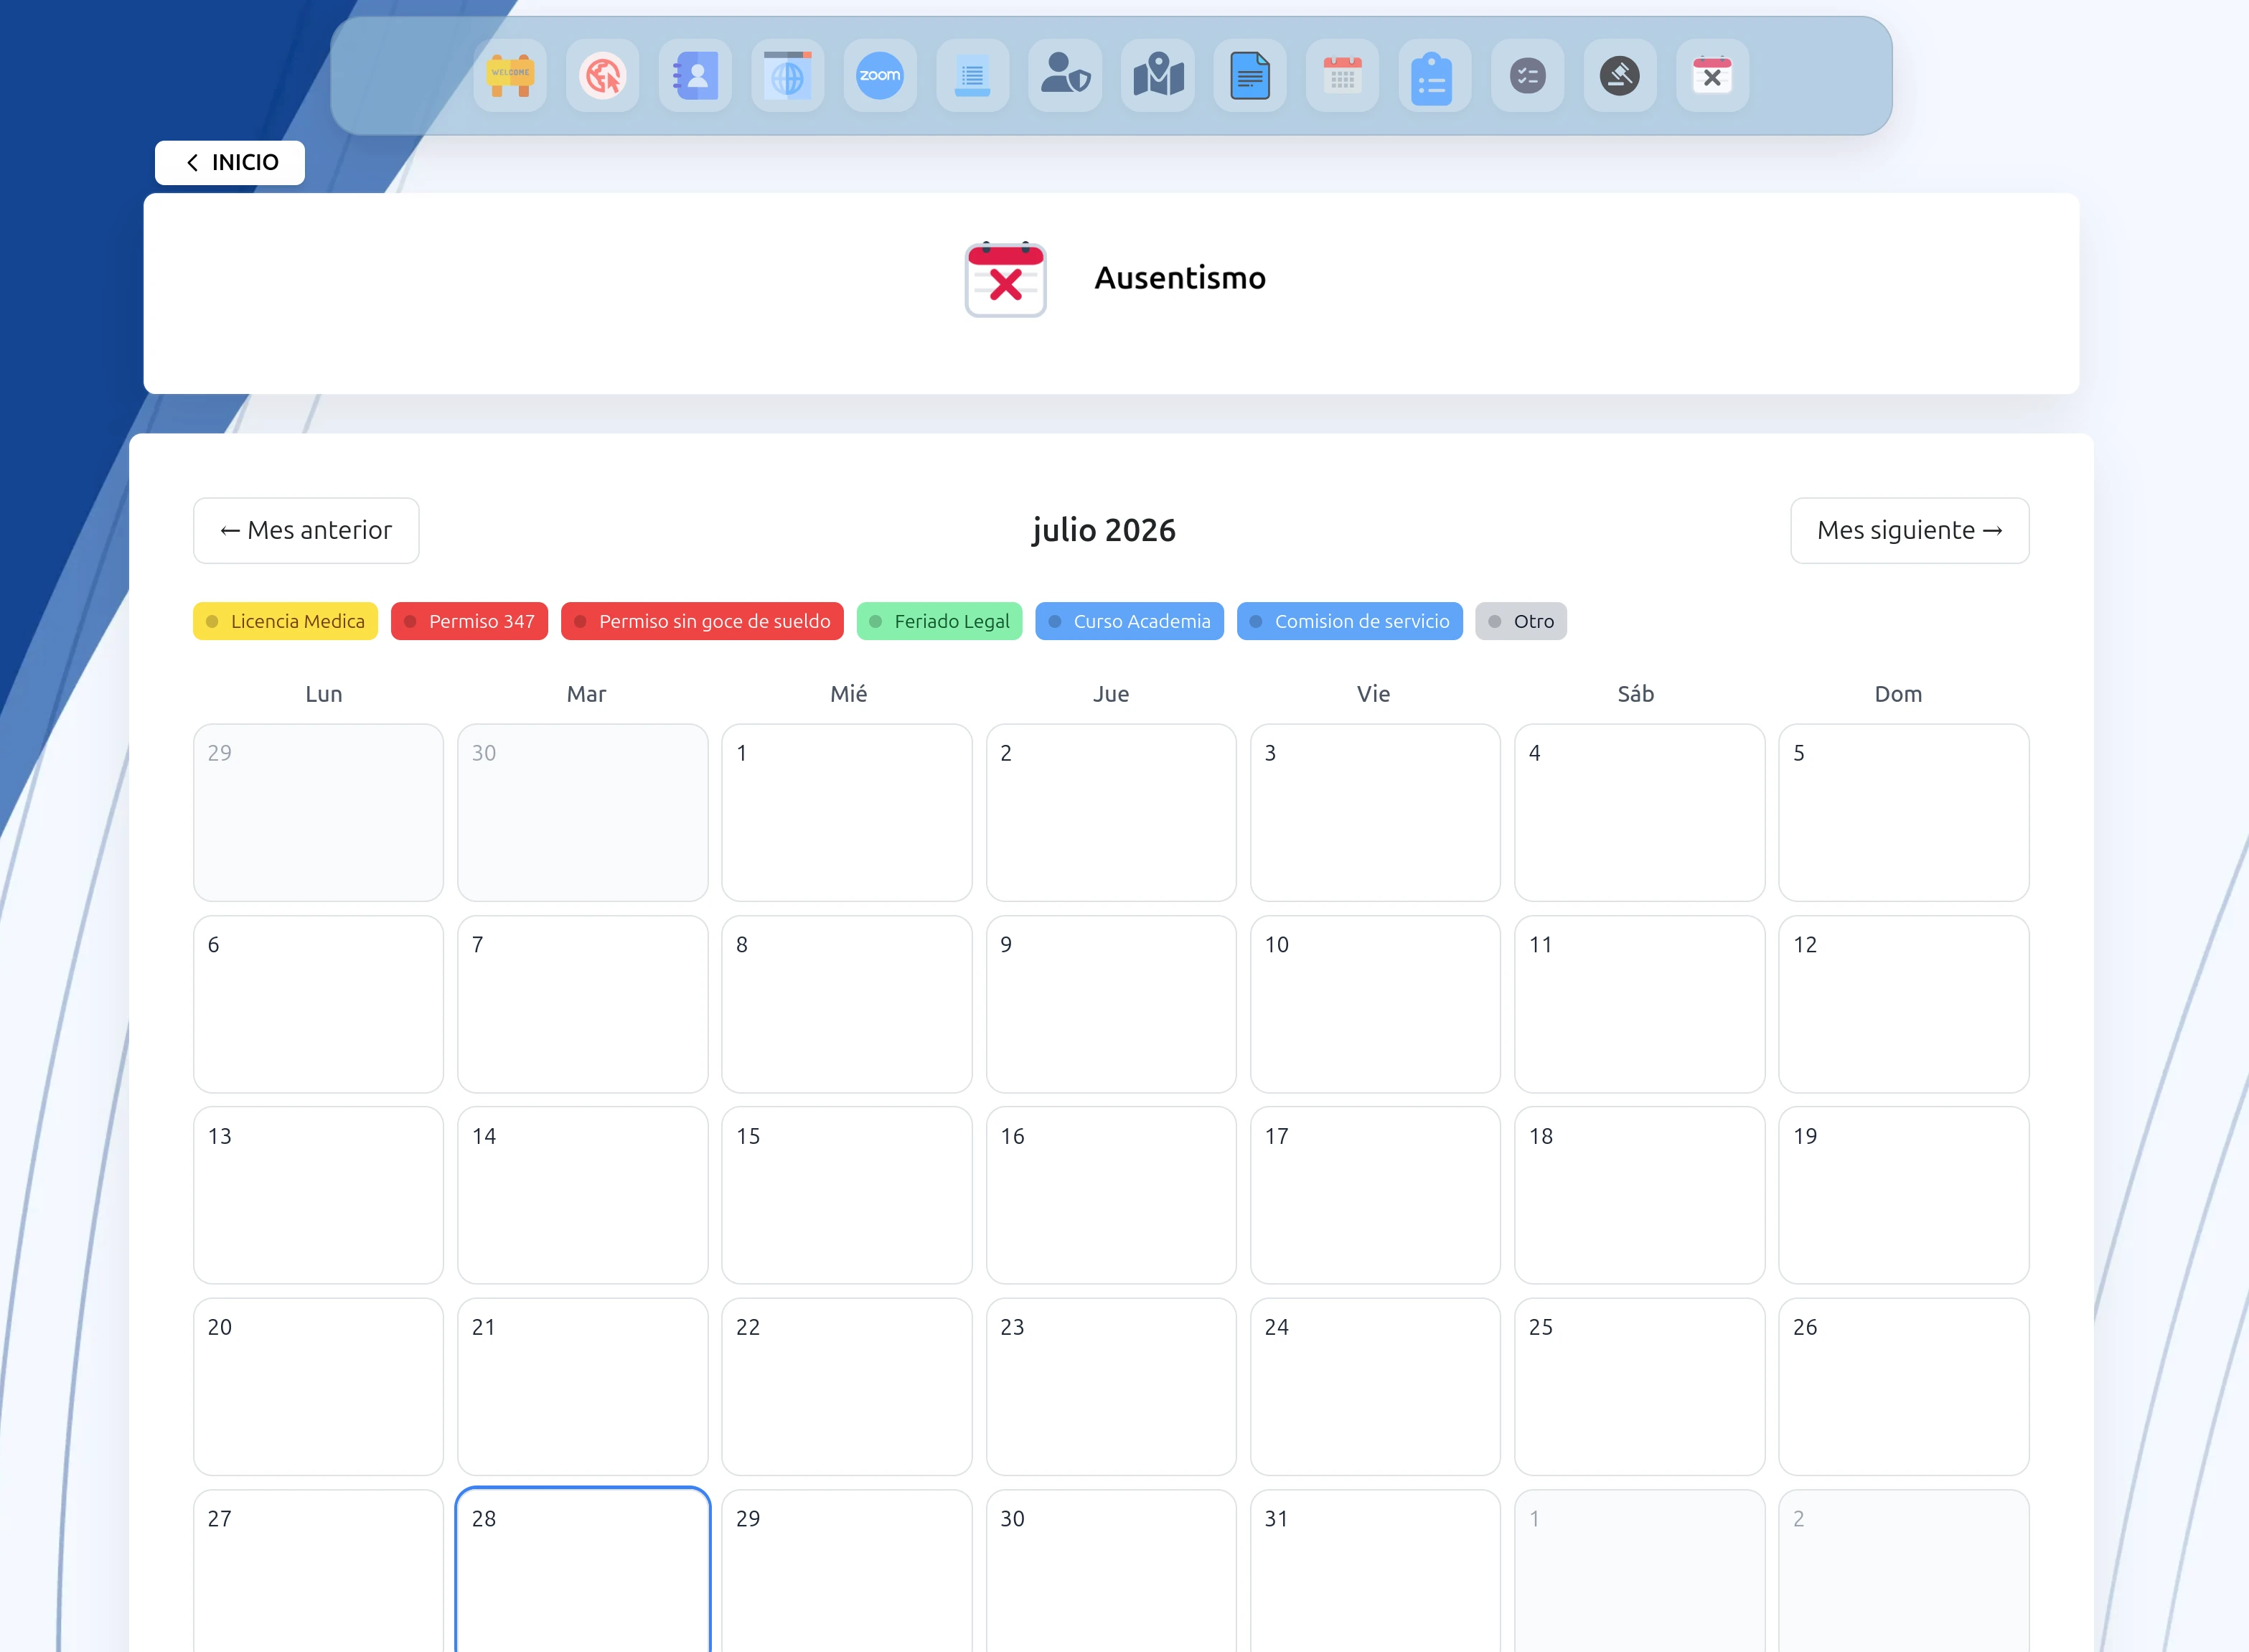Select Friday July 3 cell

coord(1375,813)
